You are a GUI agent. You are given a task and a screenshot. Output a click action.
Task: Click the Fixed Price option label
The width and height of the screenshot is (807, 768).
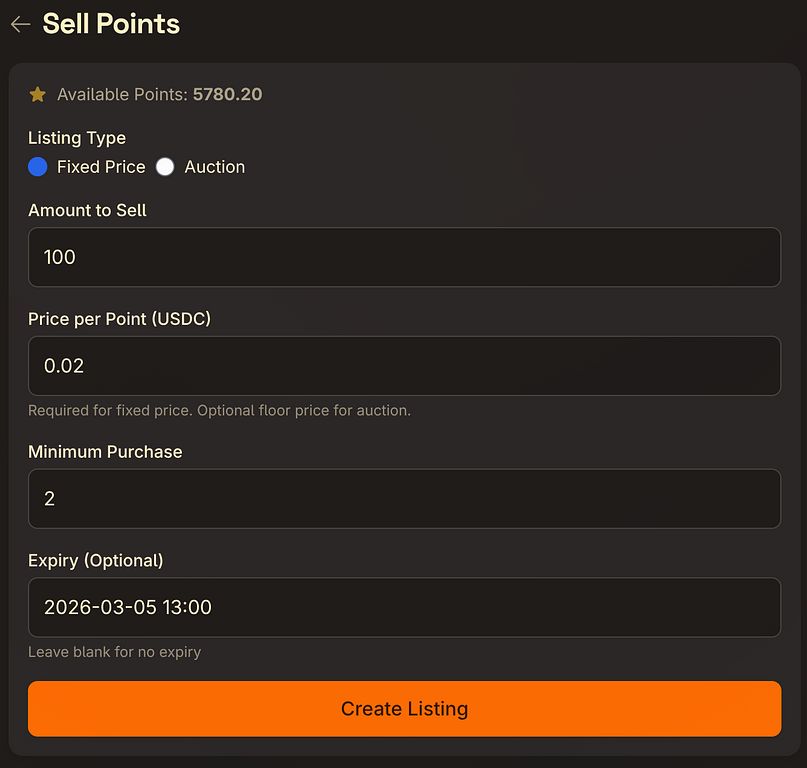click(101, 167)
